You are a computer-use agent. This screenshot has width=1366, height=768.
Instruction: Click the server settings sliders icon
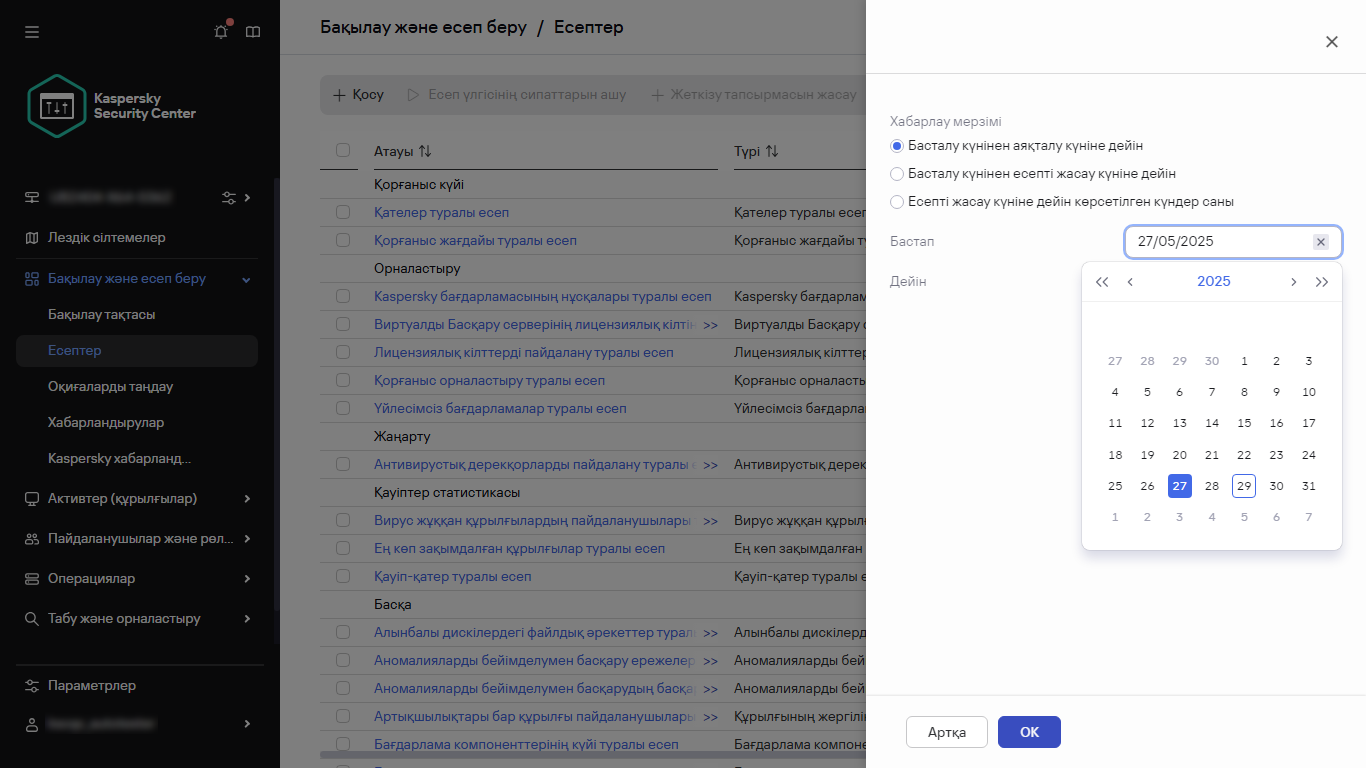click(229, 197)
